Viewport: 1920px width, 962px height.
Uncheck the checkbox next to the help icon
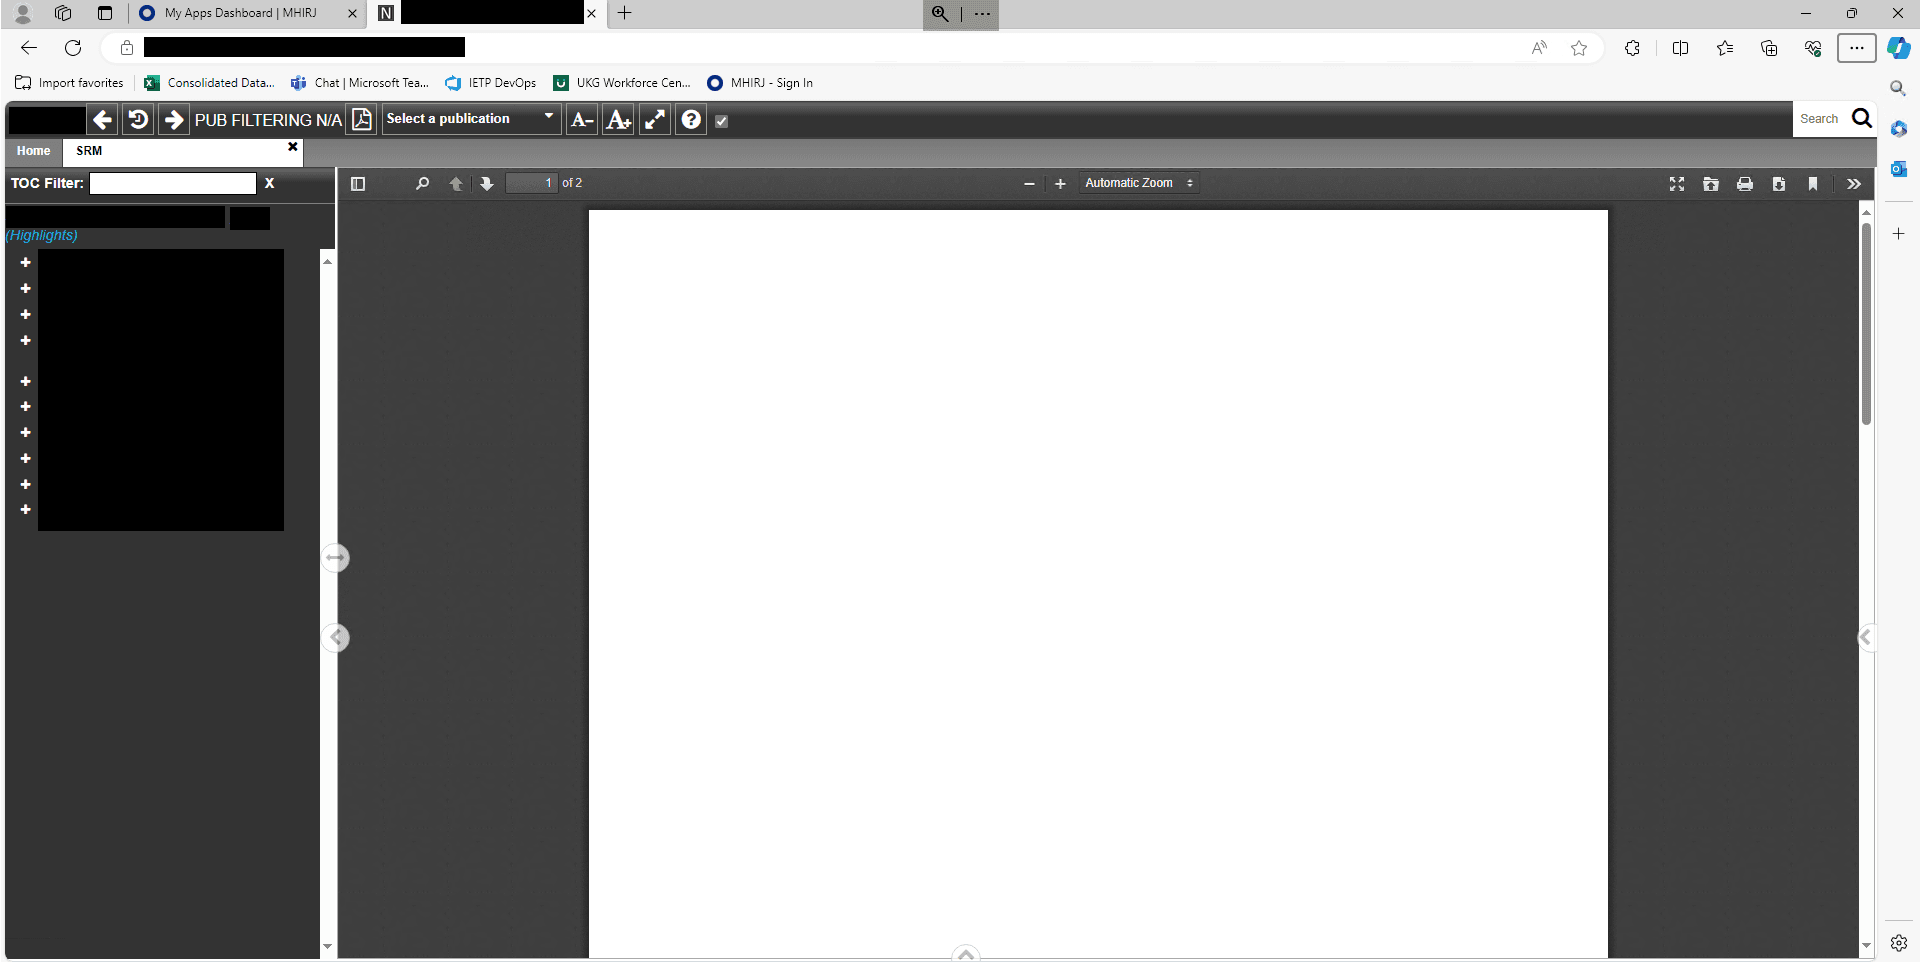tap(721, 120)
